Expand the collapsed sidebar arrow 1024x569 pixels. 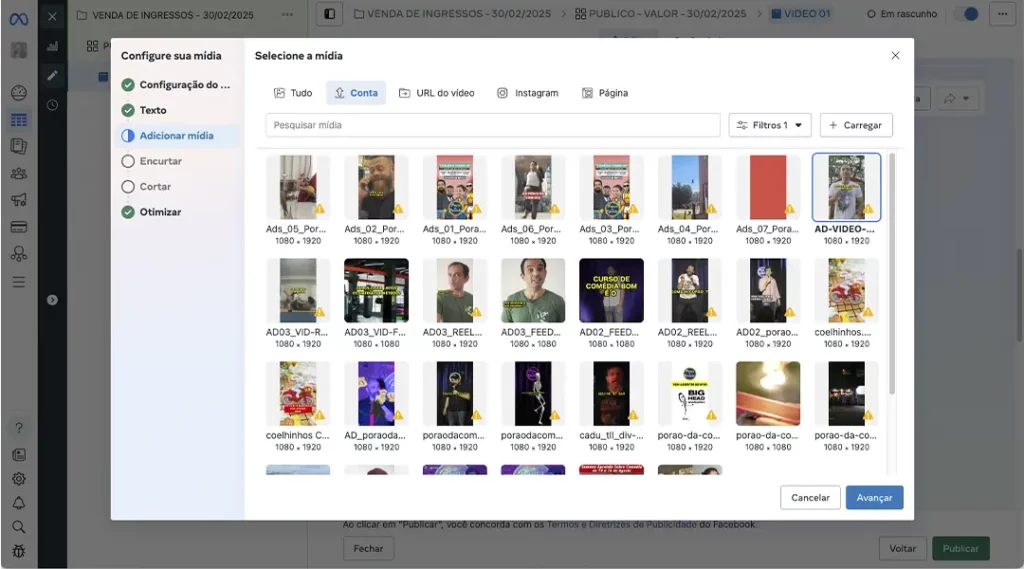click(x=52, y=300)
